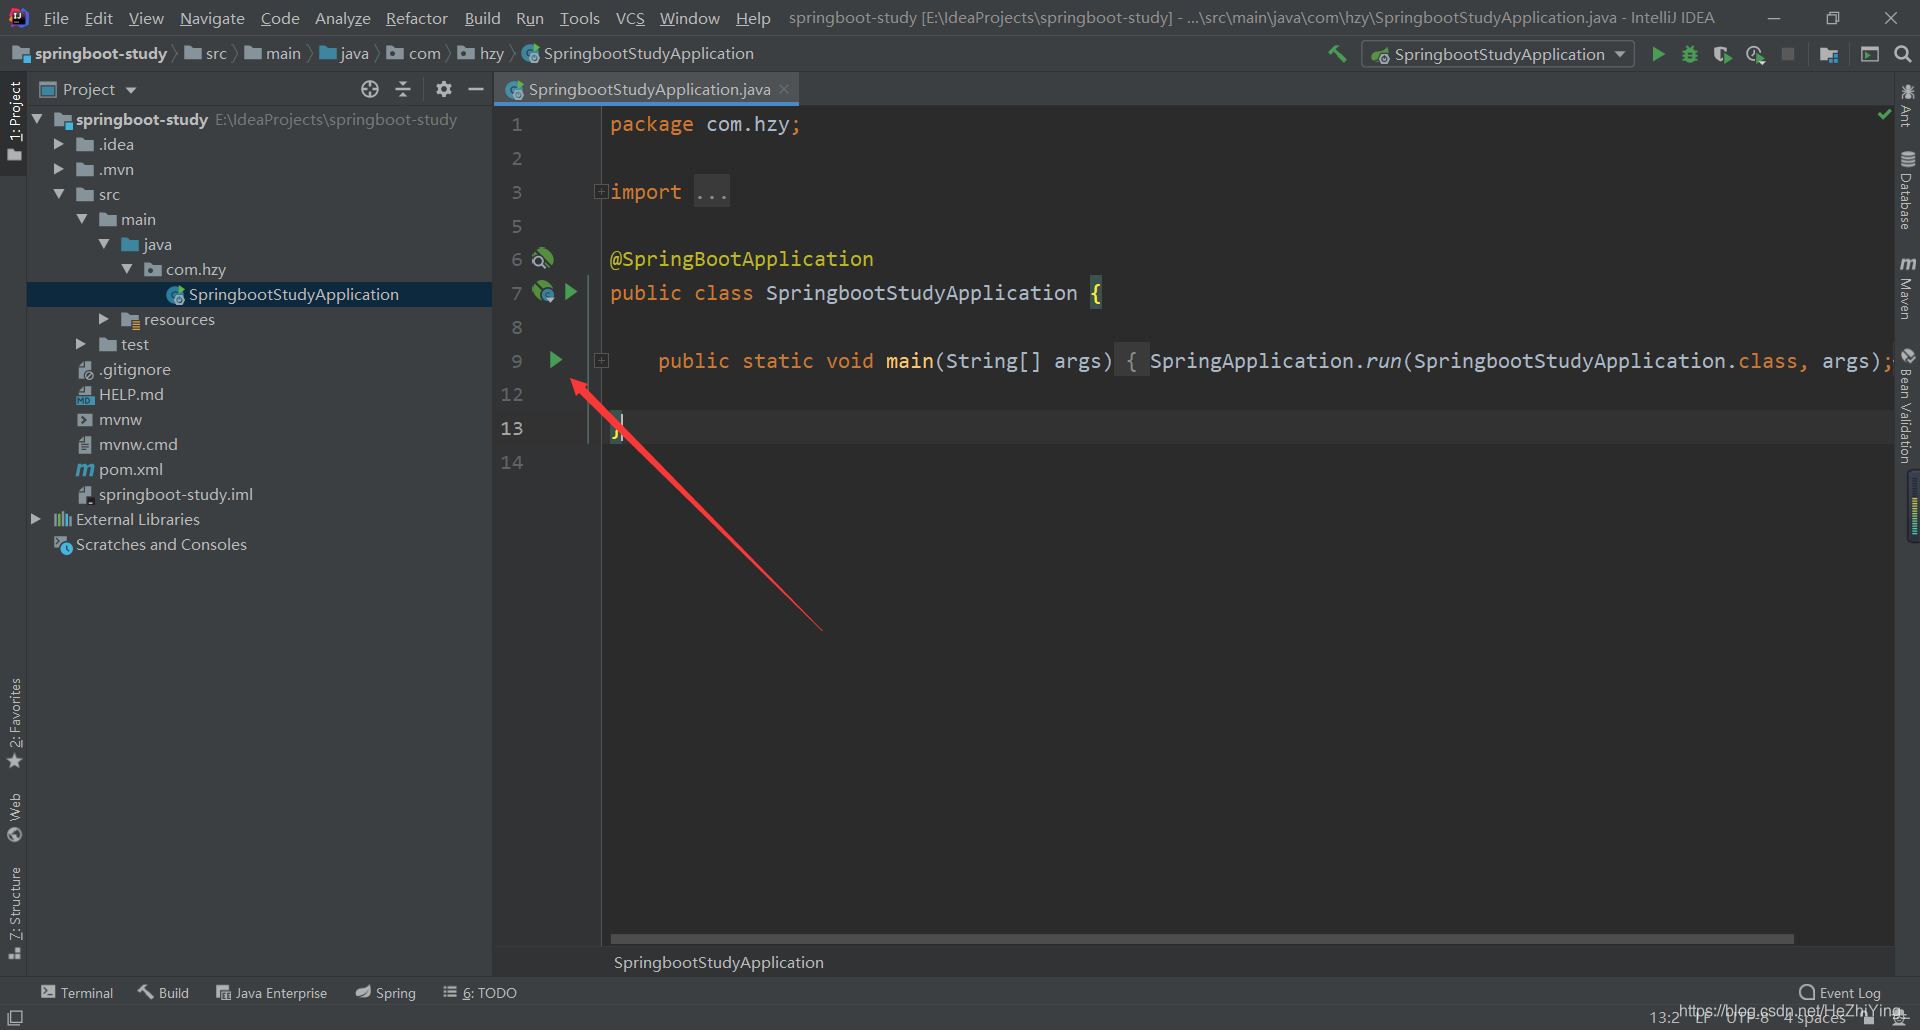The image size is (1920, 1030).
Task: Open the Event Log
Action: click(x=1845, y=991)
